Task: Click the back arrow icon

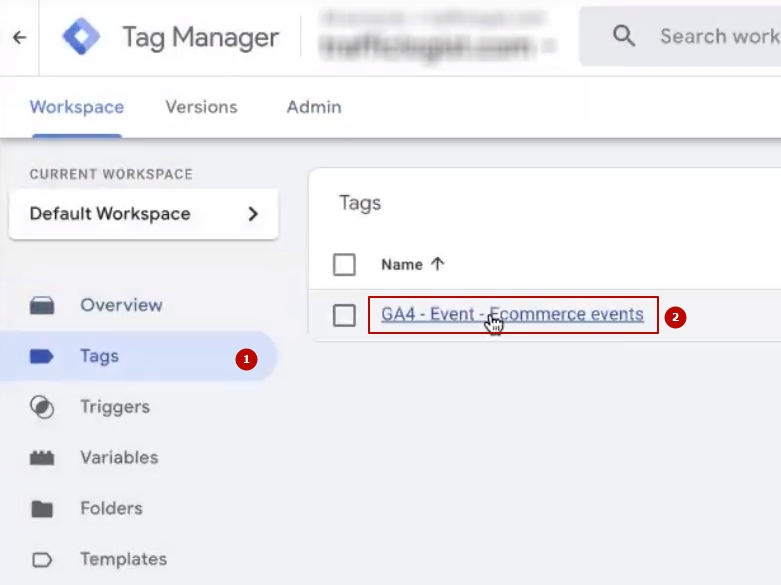Action: [19, 38]
